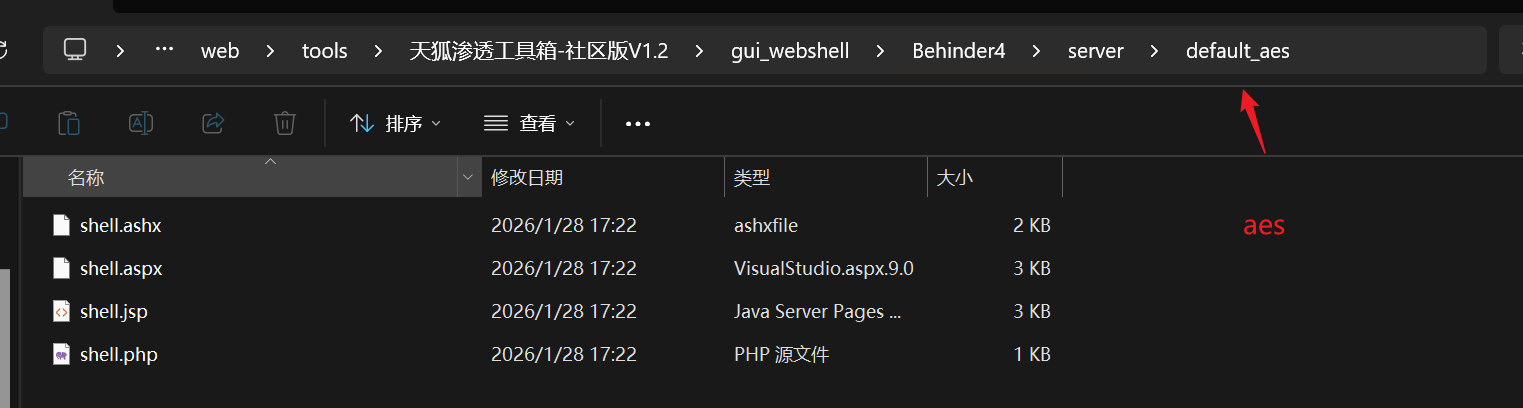
Task: Click the shell.ashx file icon
Action: point(61,226)
